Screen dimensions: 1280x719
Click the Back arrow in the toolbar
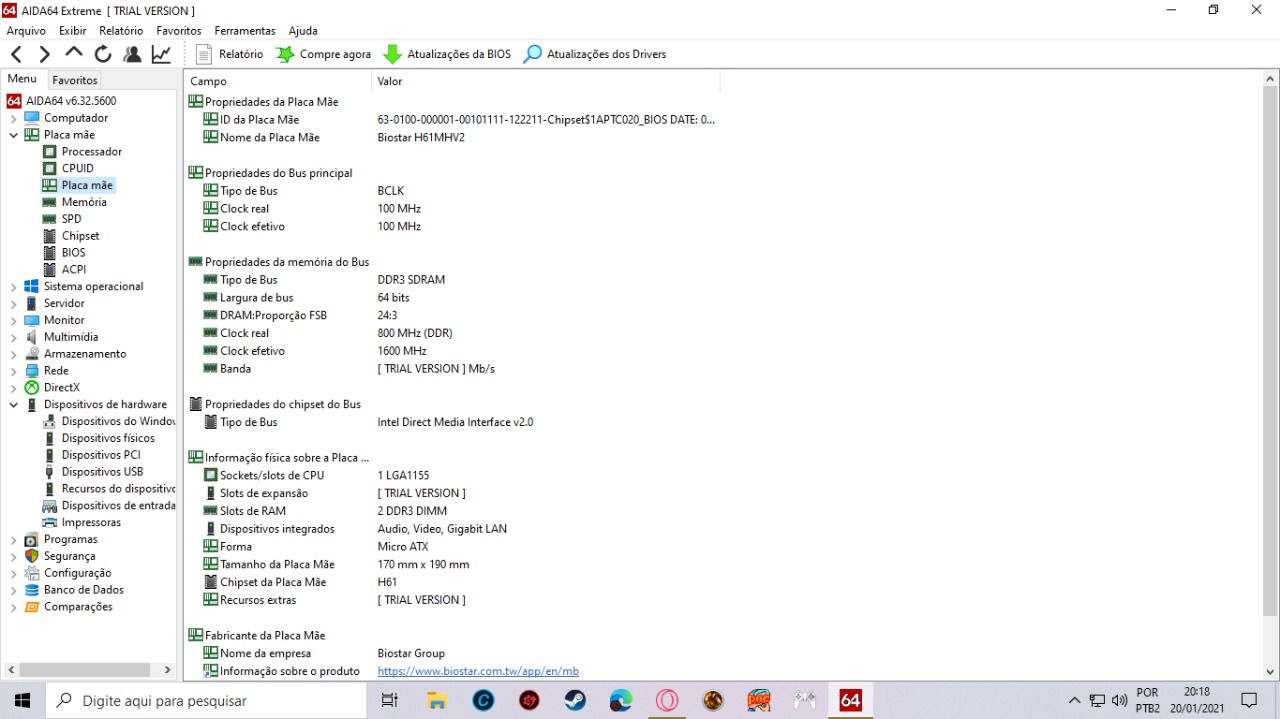click(16, 54)
